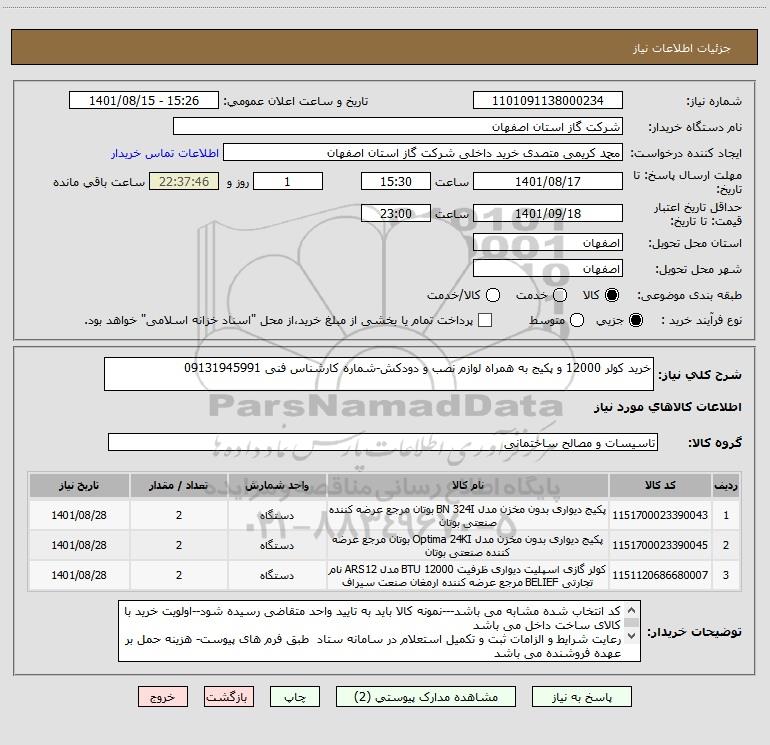Choose the جزیی purchase type radio
770x745 pixels.
(636, 320)
